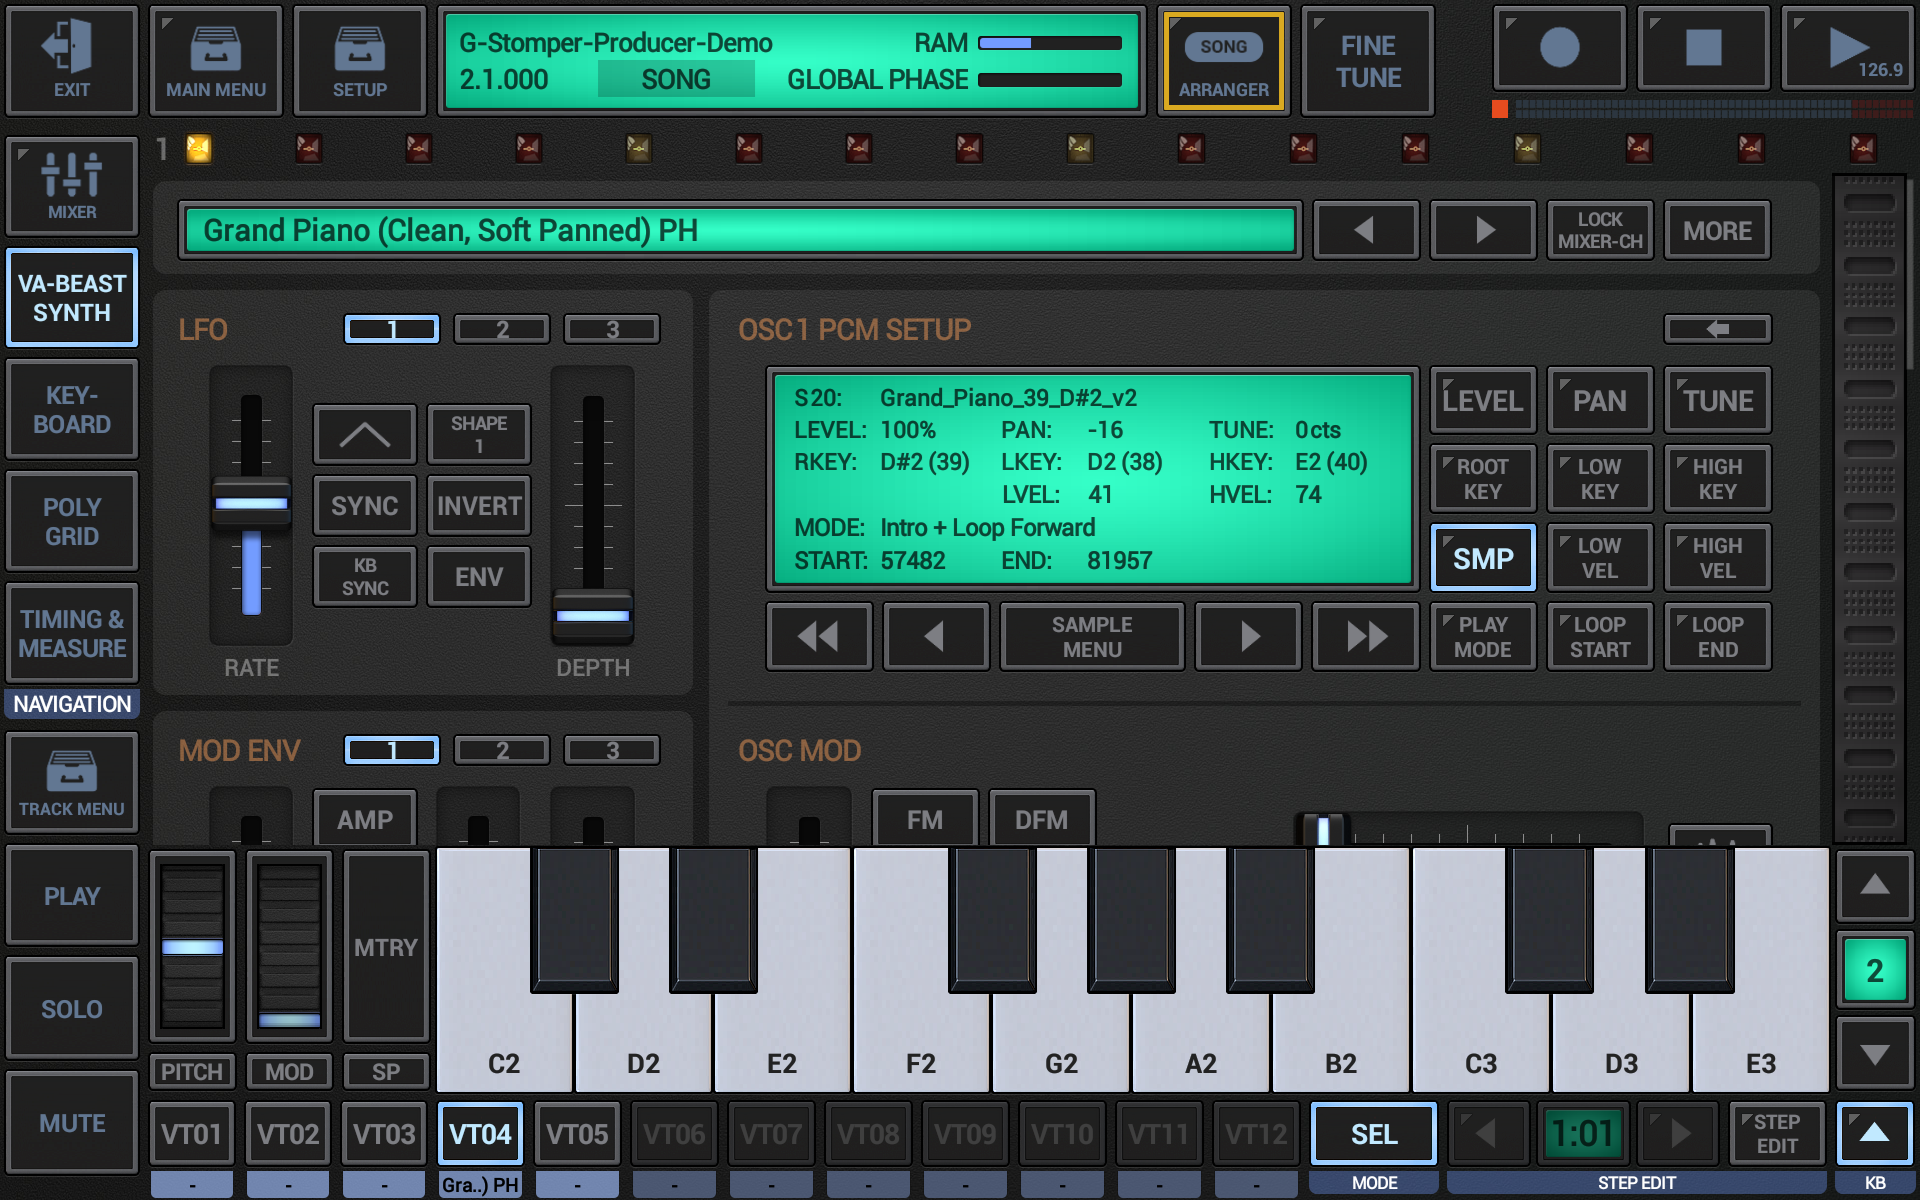Open the Sample Menu

click(x=1091, y=636)
